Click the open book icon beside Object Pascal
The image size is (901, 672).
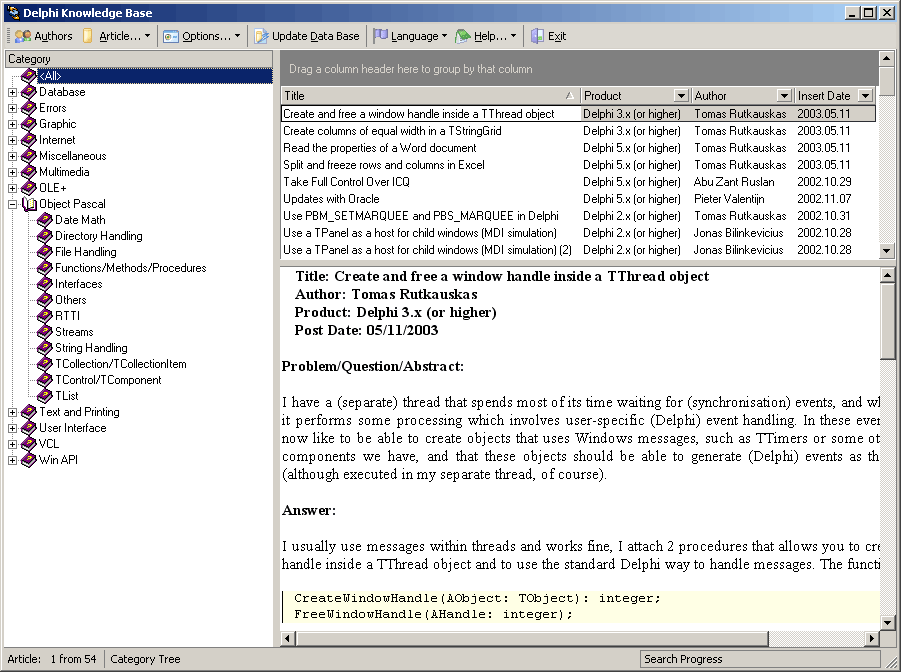tap(29, 204)
